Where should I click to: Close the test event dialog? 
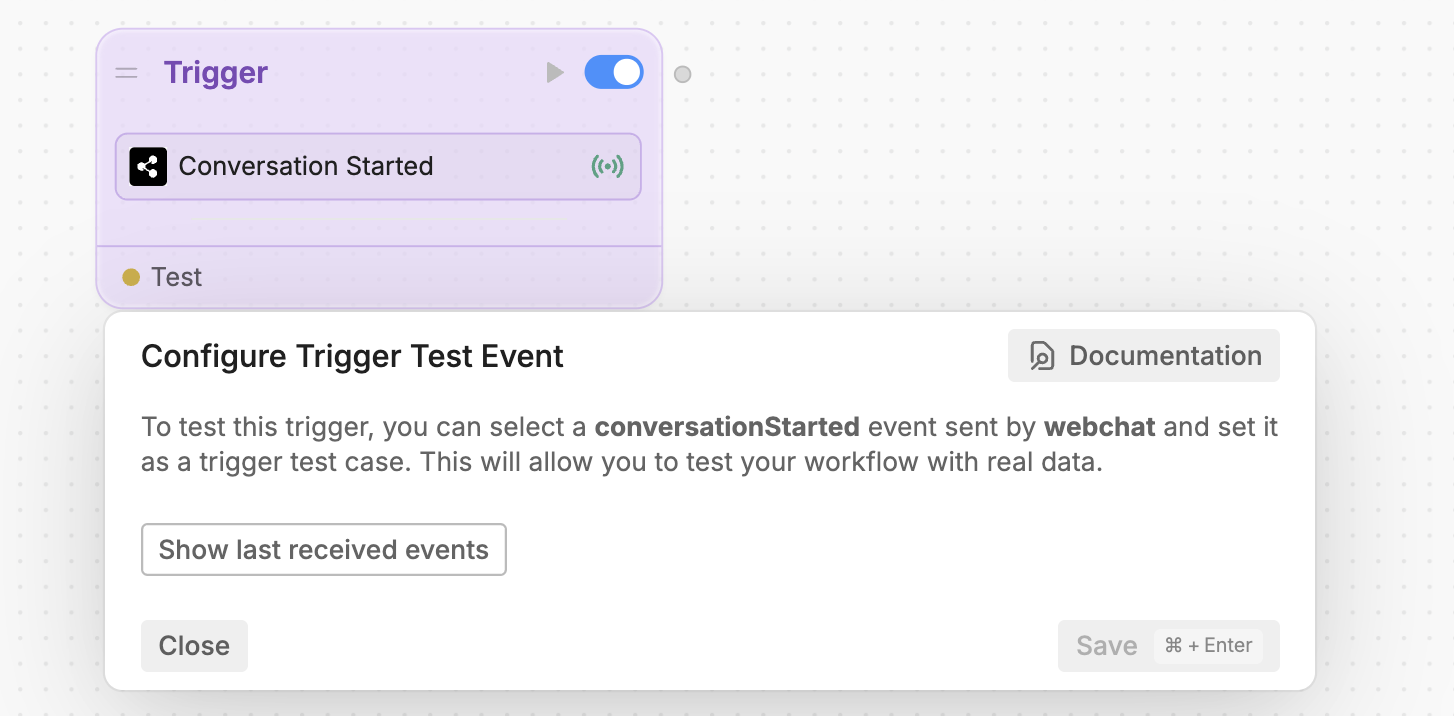(x=194, y=646)
